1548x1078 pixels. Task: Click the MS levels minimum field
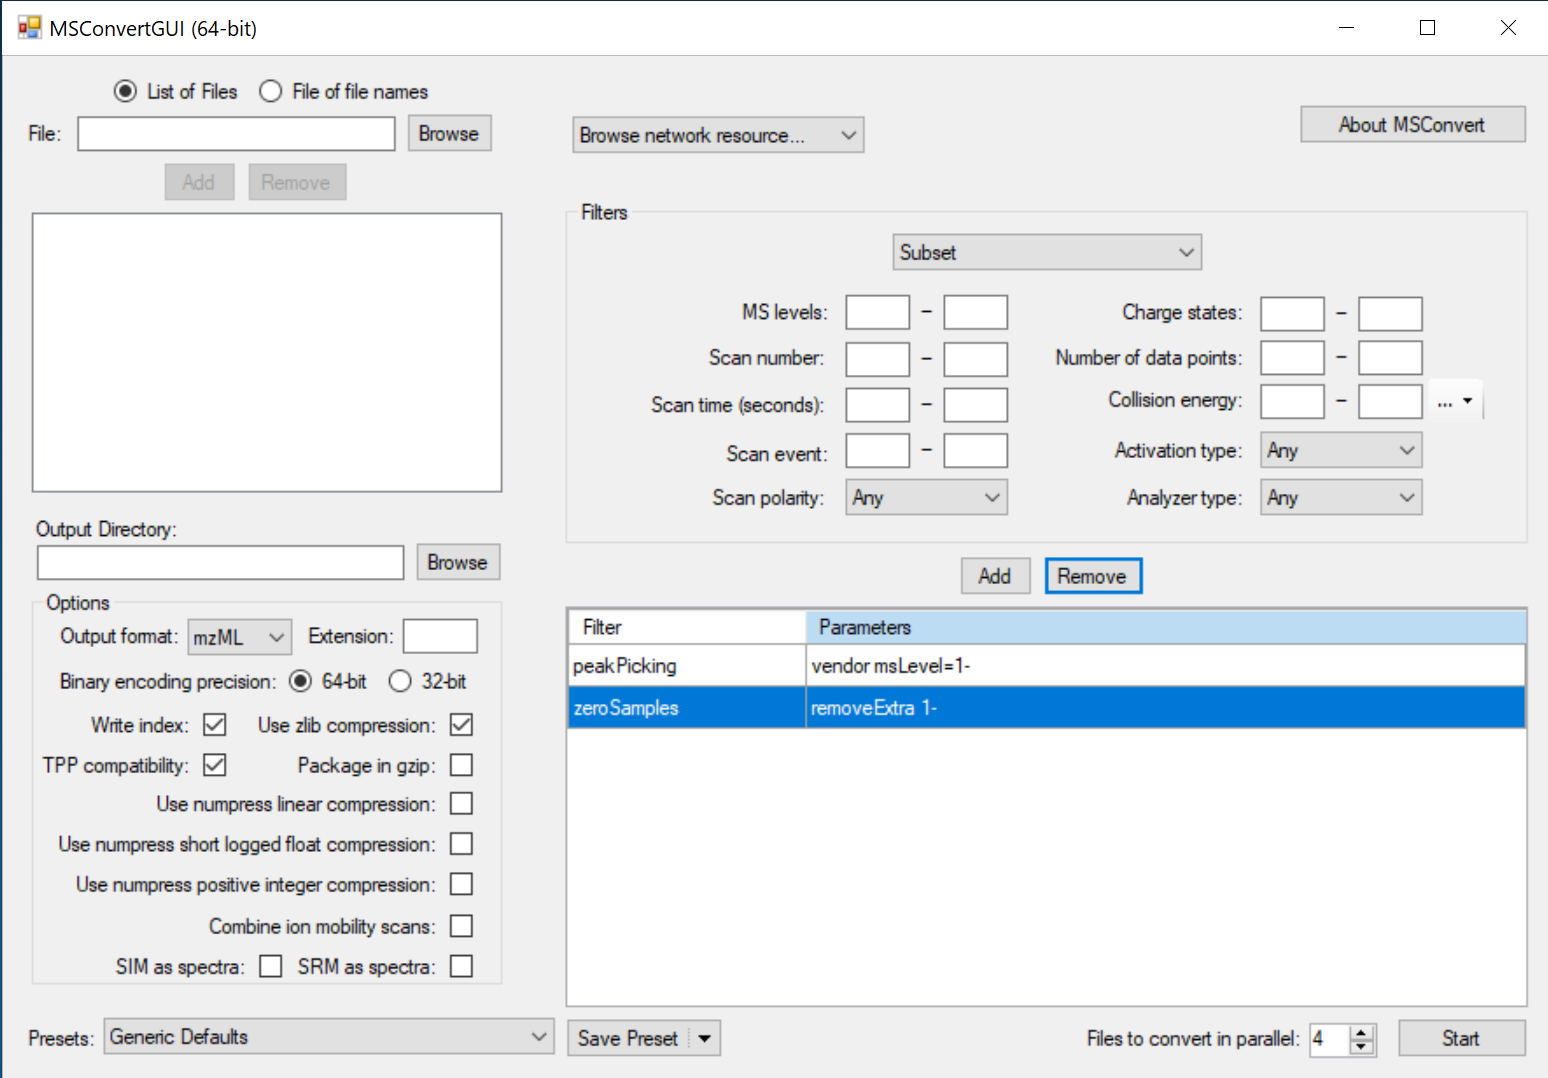click(x=878, y=312)
